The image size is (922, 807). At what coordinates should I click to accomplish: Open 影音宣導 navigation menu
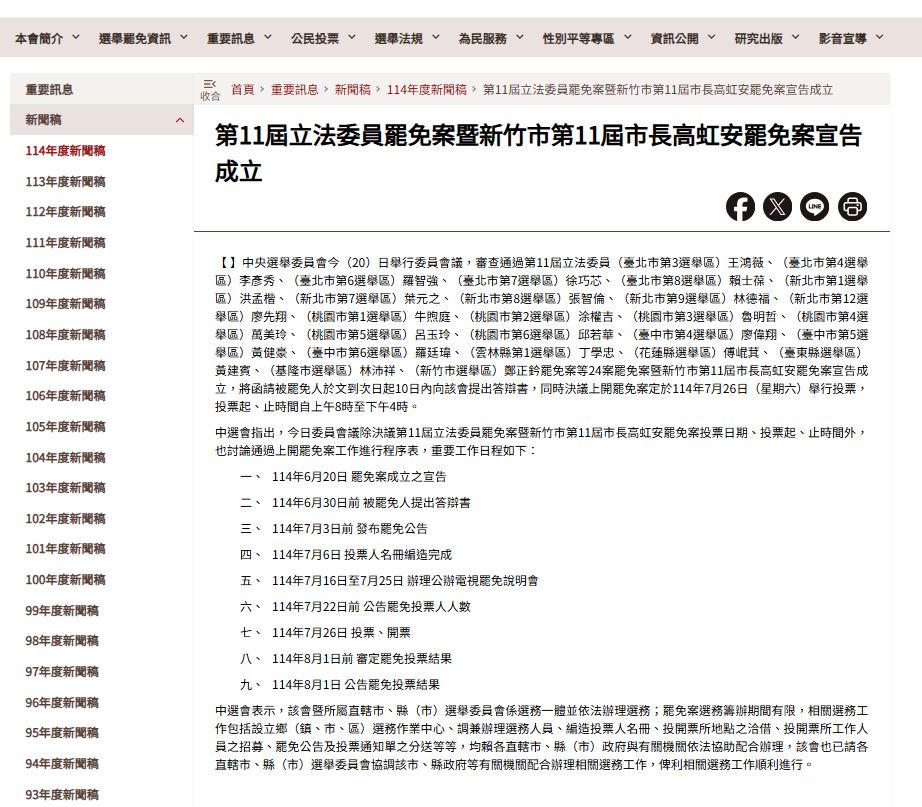[850, 38]
